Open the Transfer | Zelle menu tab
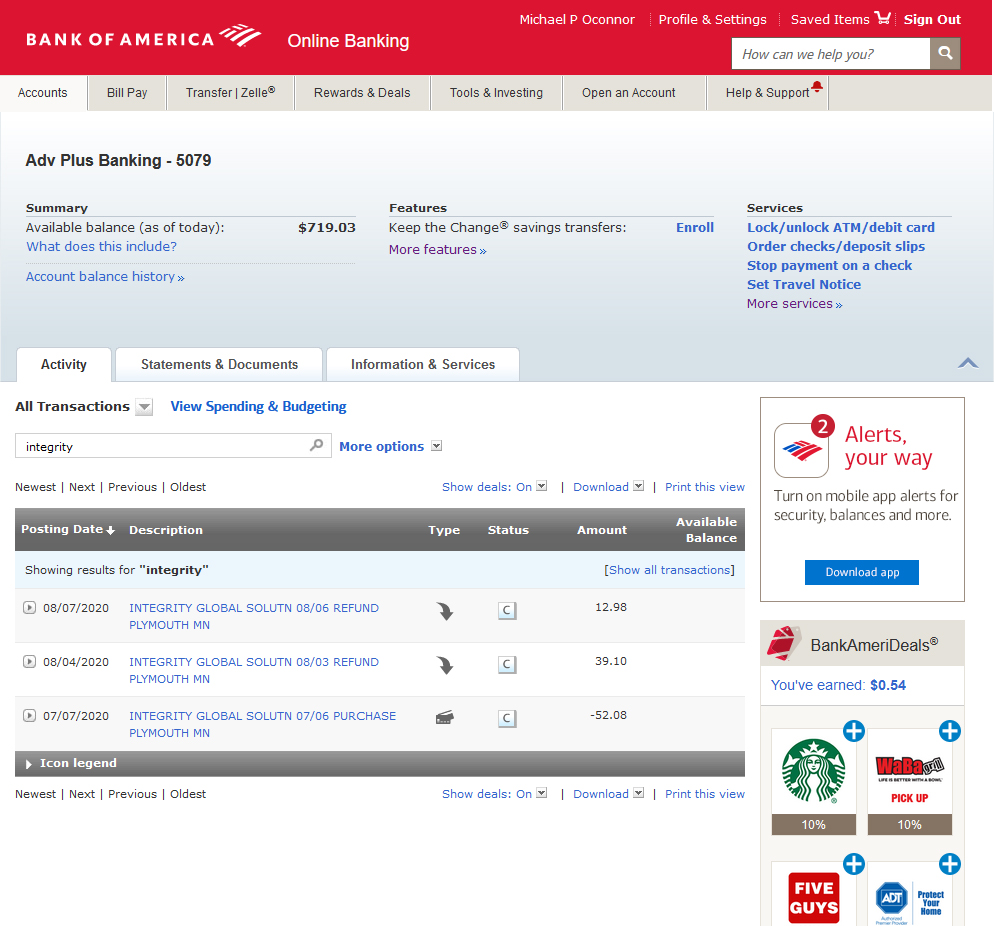The image size is (994, 926). [230, 93]
